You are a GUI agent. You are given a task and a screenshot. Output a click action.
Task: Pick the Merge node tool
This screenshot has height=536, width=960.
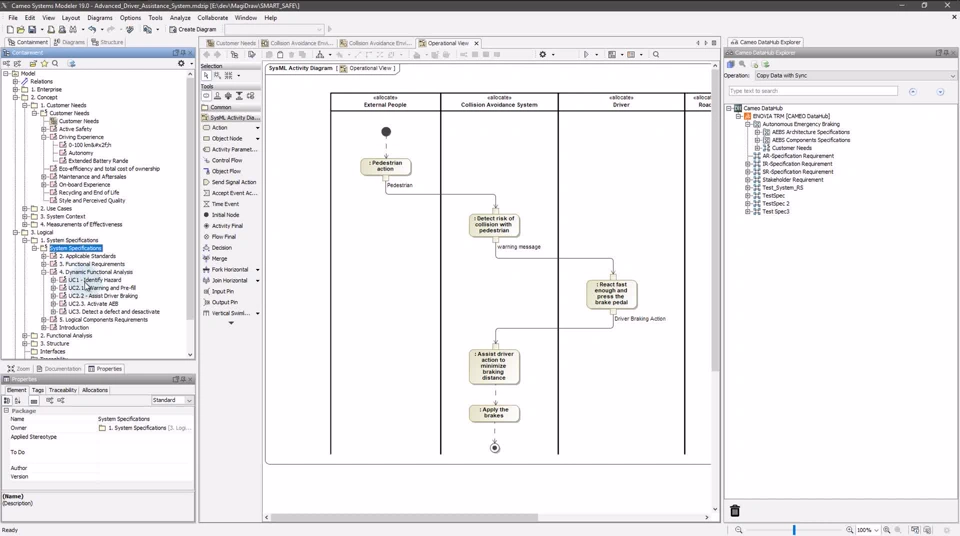[x=219, y=259]
